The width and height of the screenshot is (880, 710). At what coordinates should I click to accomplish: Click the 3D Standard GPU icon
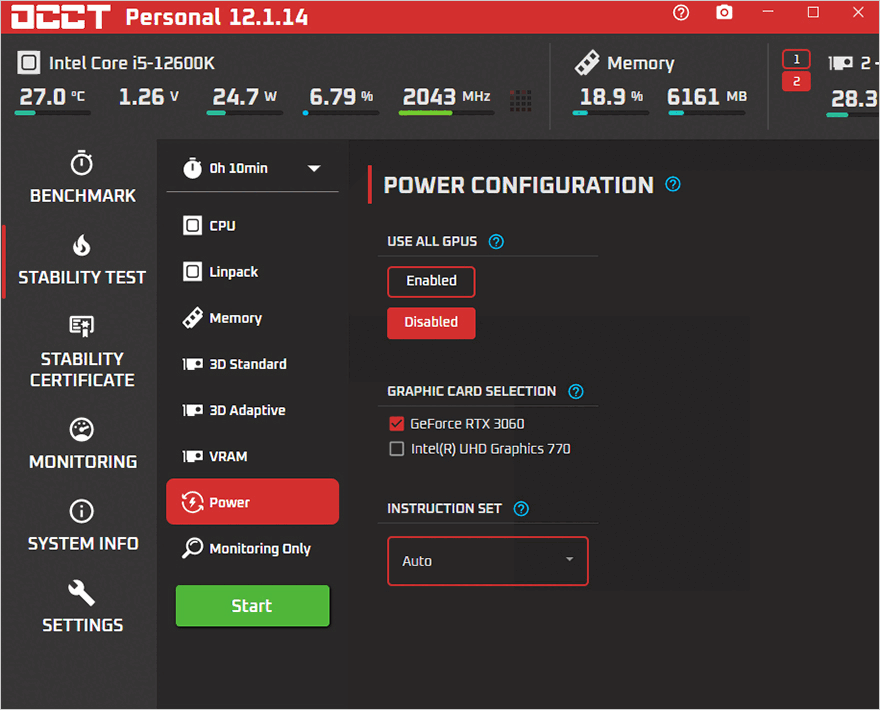click(192, 364)
